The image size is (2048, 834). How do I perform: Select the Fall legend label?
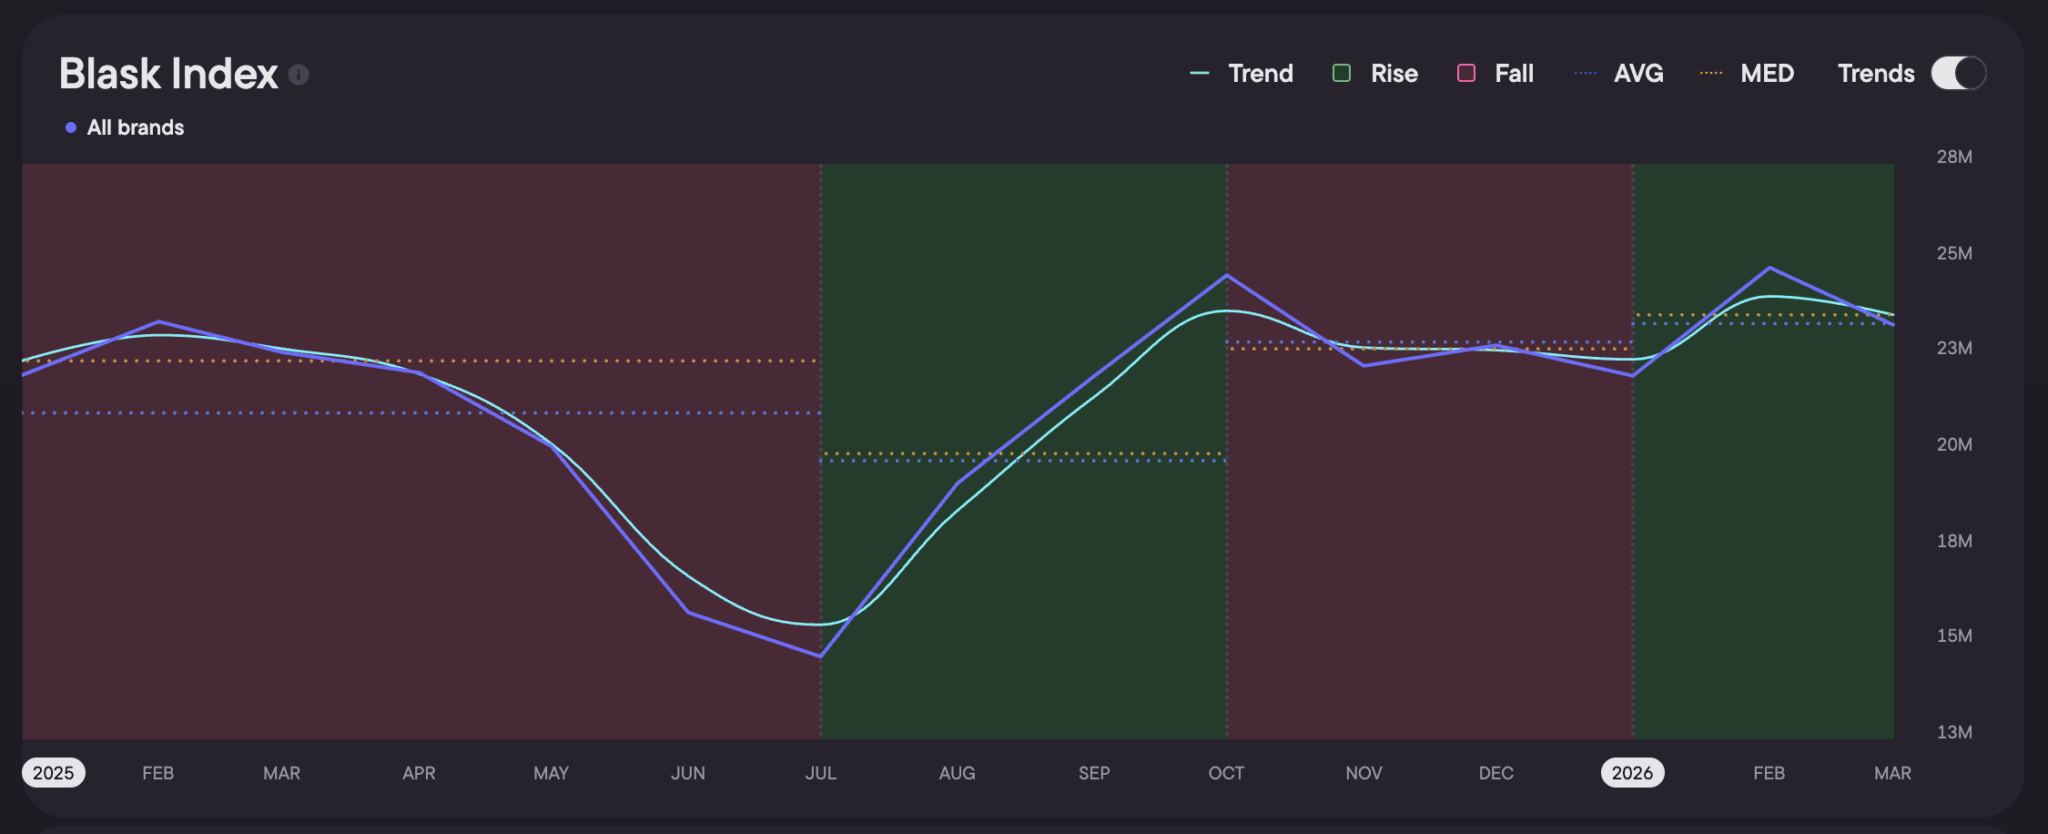coord(1514,73)
